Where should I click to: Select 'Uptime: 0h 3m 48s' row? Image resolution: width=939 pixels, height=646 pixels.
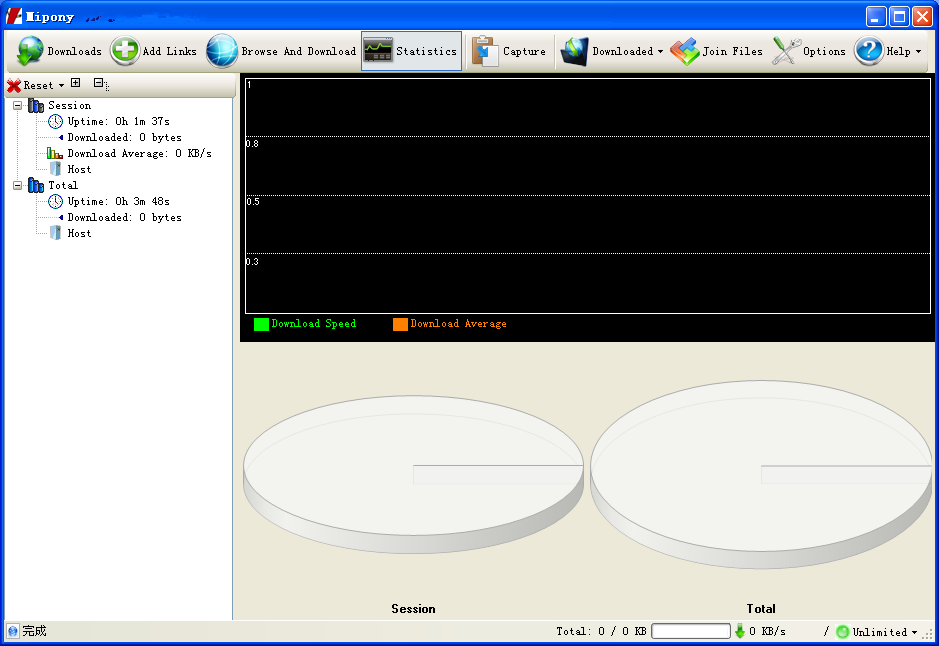119,202
